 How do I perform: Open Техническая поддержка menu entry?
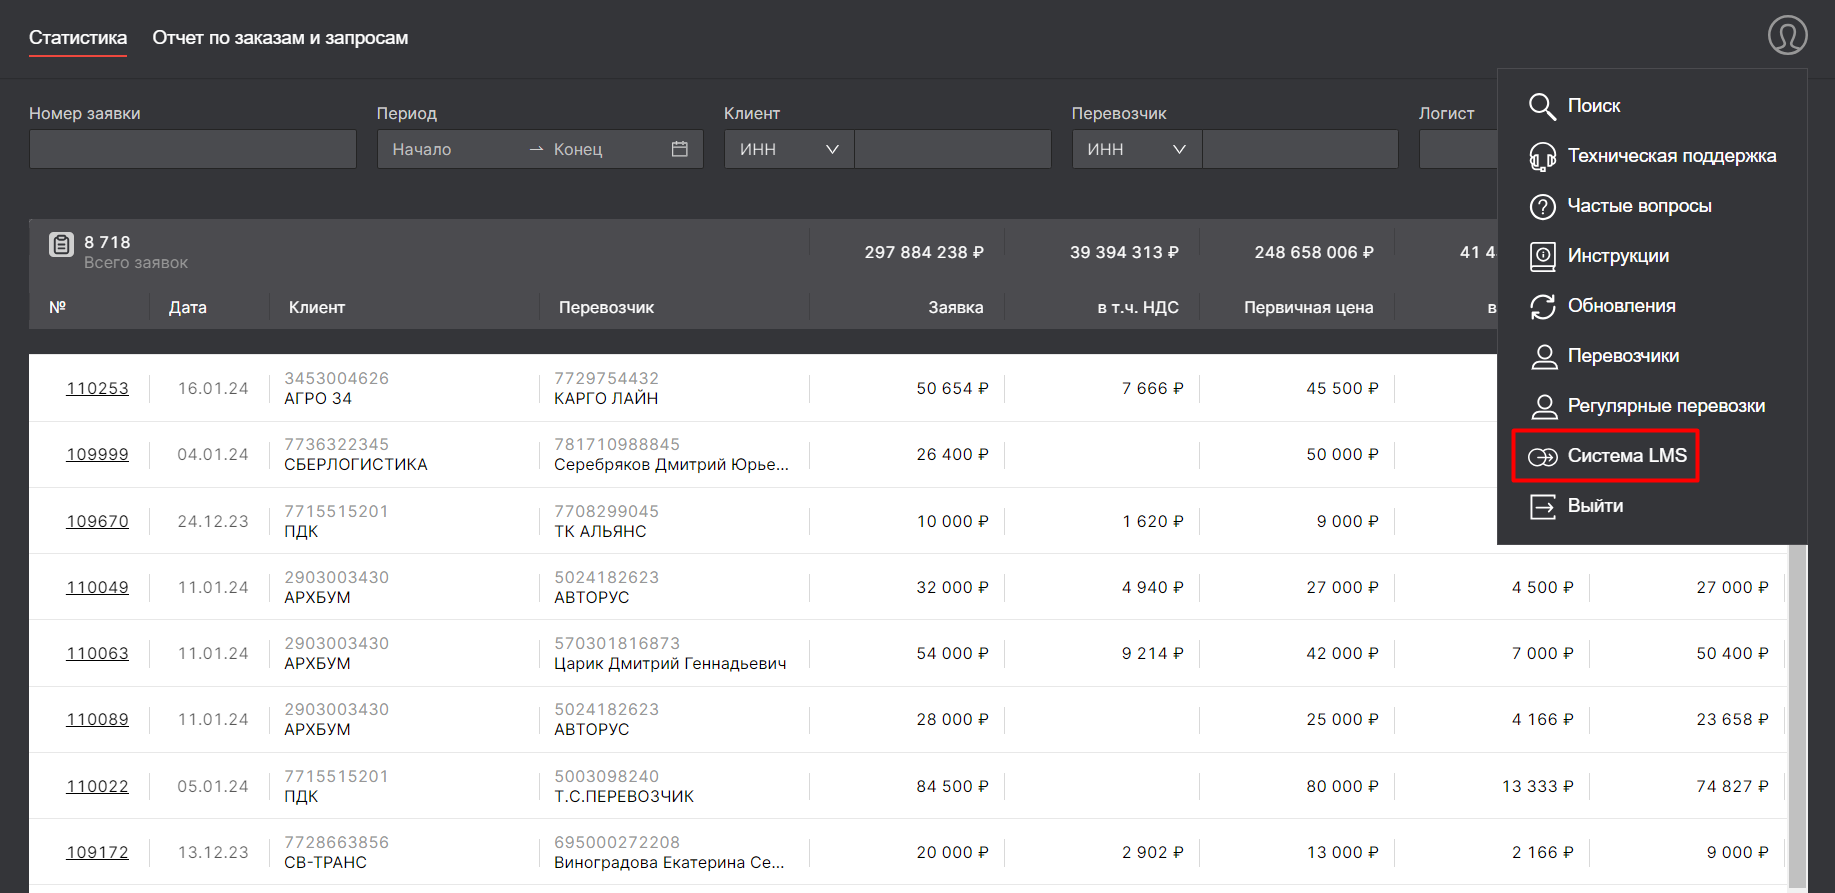(1671, 155)
